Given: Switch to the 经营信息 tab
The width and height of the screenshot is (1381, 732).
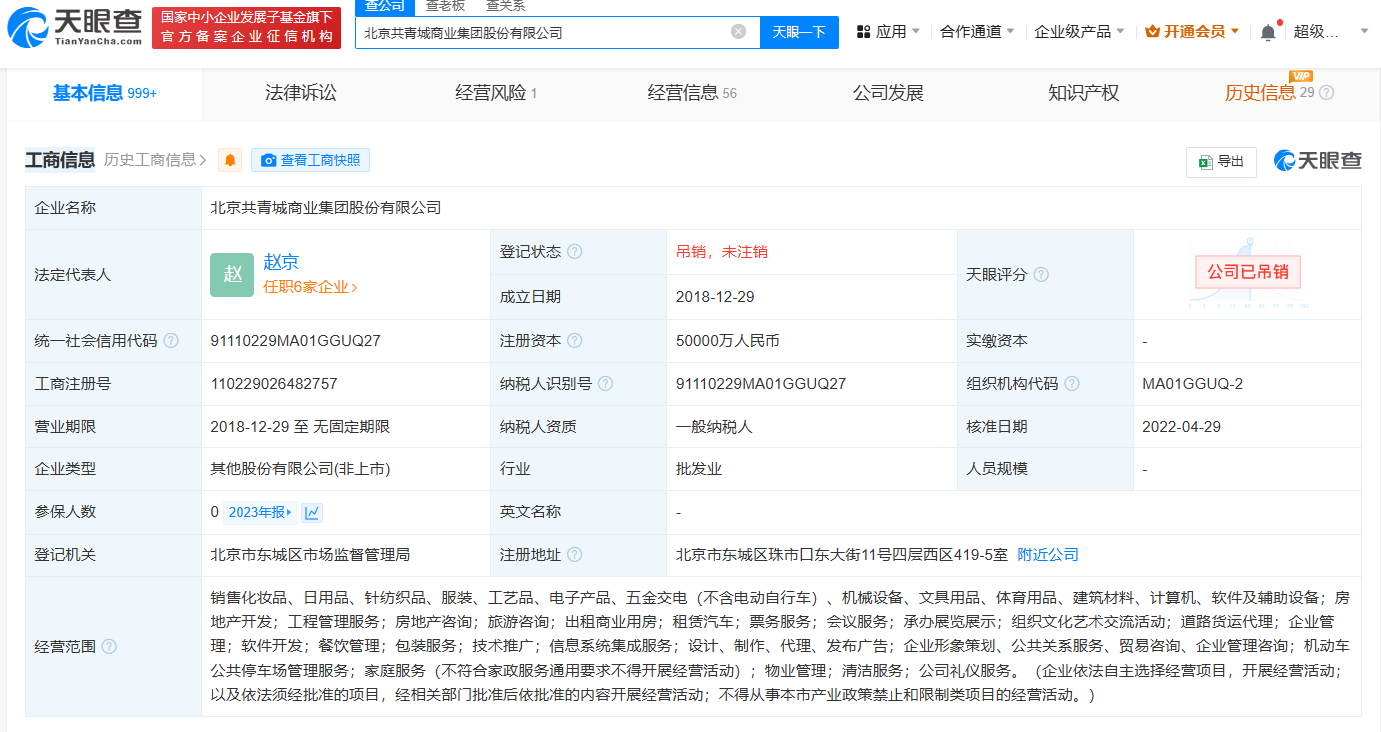Looking at the screenshot, I should tap(692, 93).
